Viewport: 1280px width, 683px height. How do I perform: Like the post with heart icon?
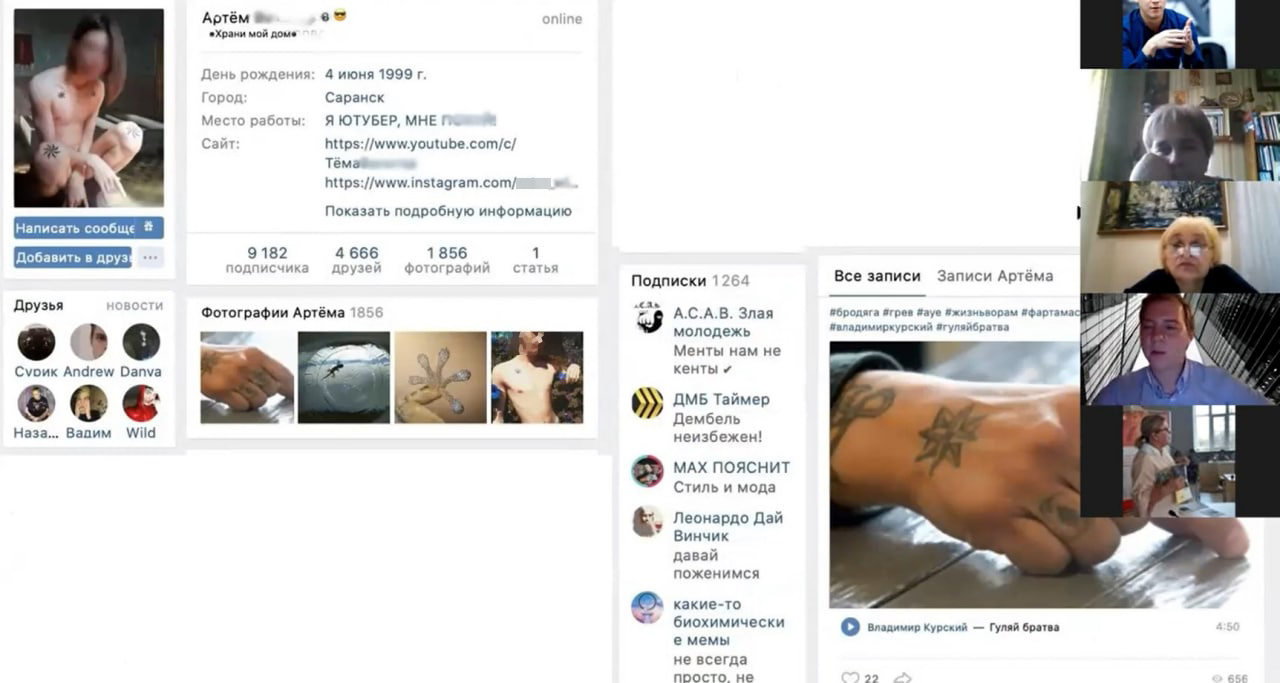click(x=850, y=678)
